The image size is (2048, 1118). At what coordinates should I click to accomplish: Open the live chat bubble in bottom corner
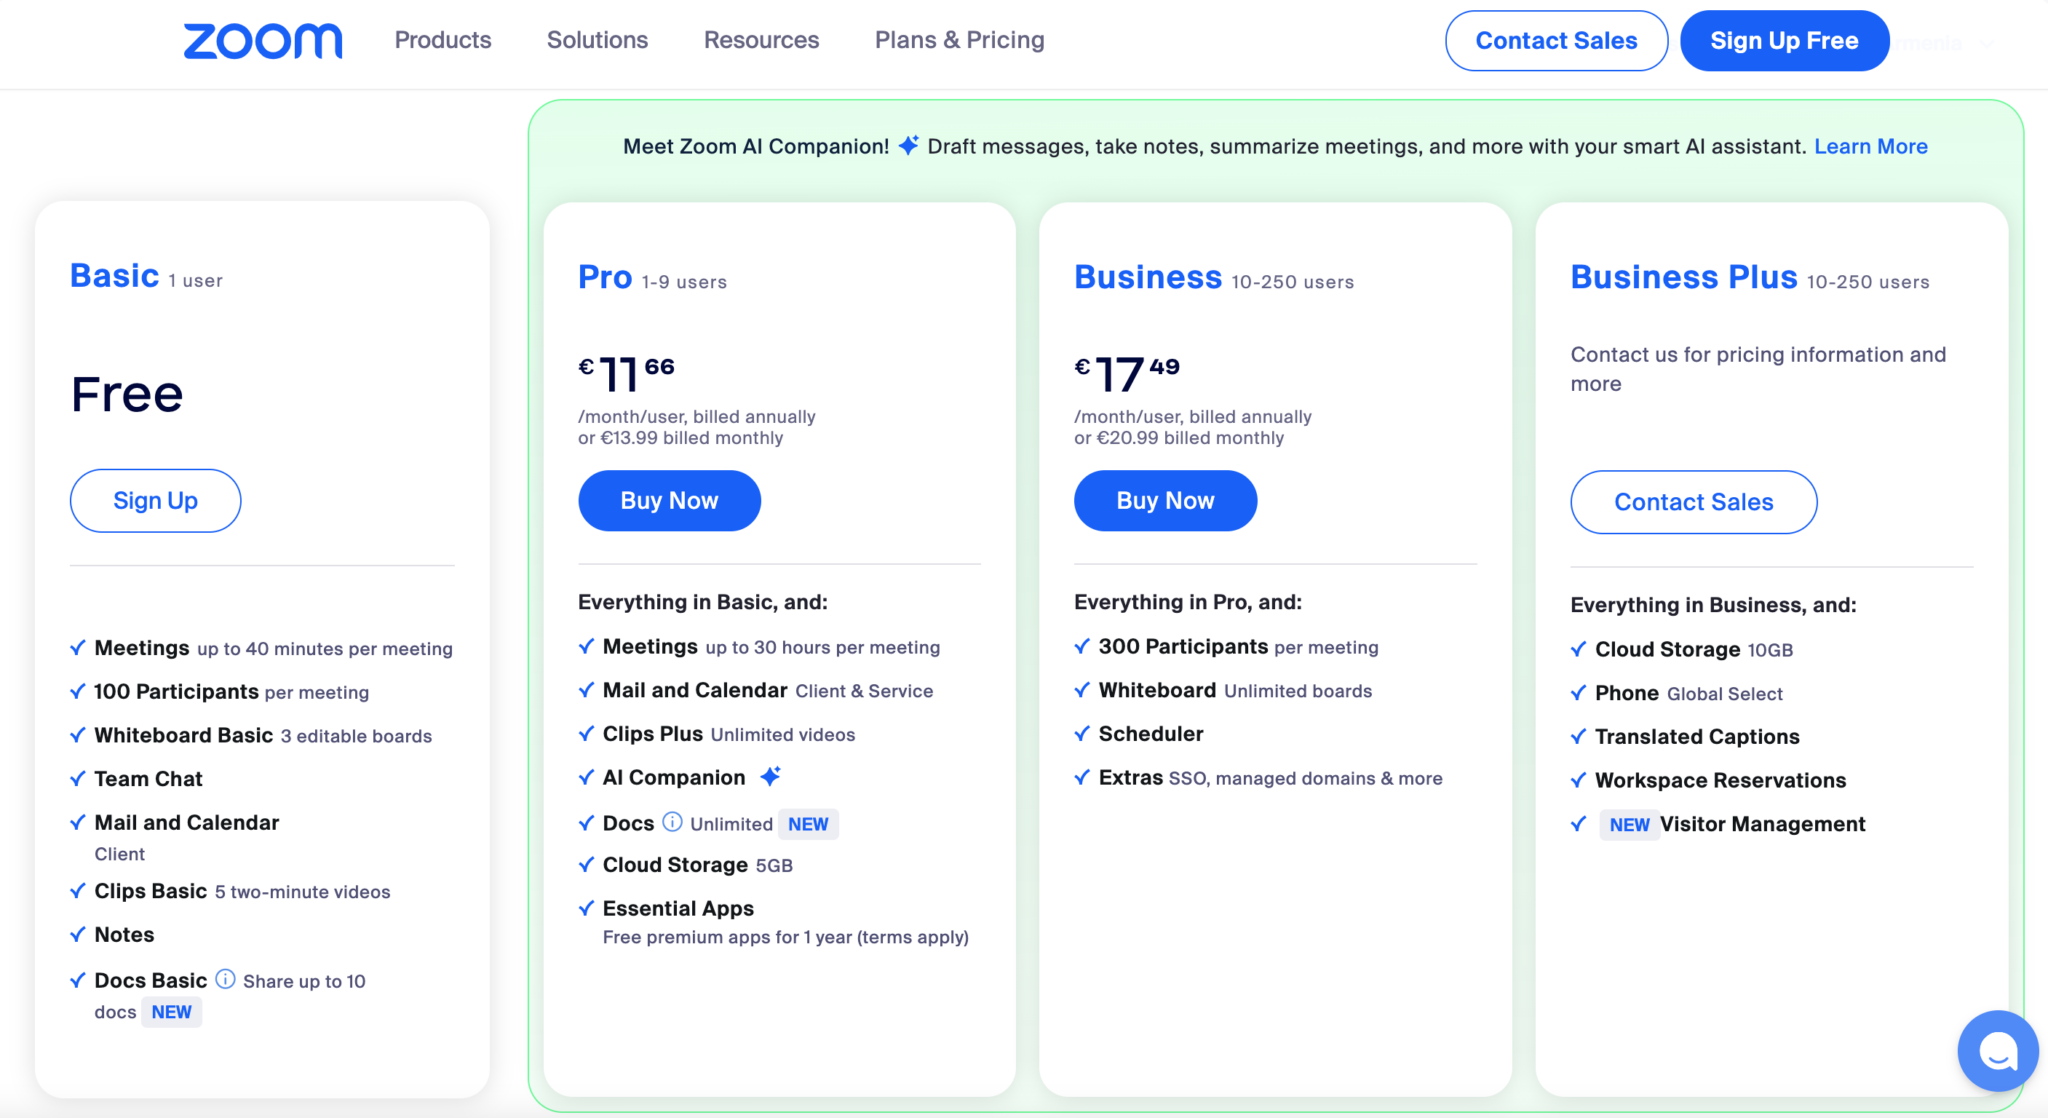1997,1051
